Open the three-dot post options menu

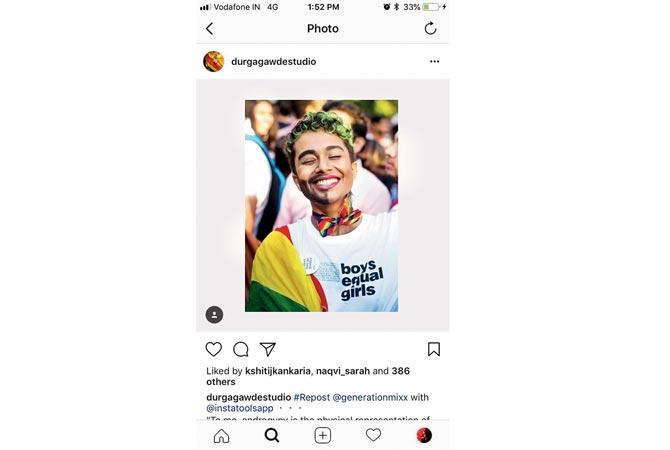[435, 62]
